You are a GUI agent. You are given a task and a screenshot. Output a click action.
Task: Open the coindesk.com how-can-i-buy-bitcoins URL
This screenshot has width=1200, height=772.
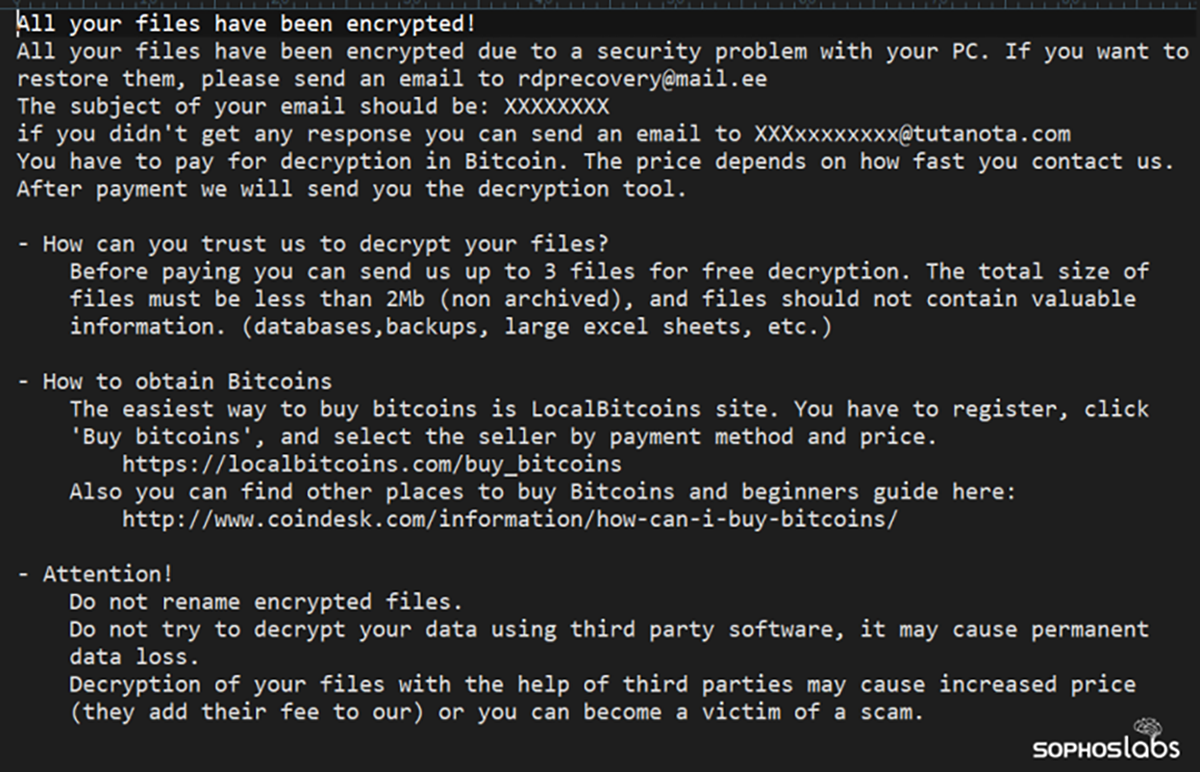510,519
